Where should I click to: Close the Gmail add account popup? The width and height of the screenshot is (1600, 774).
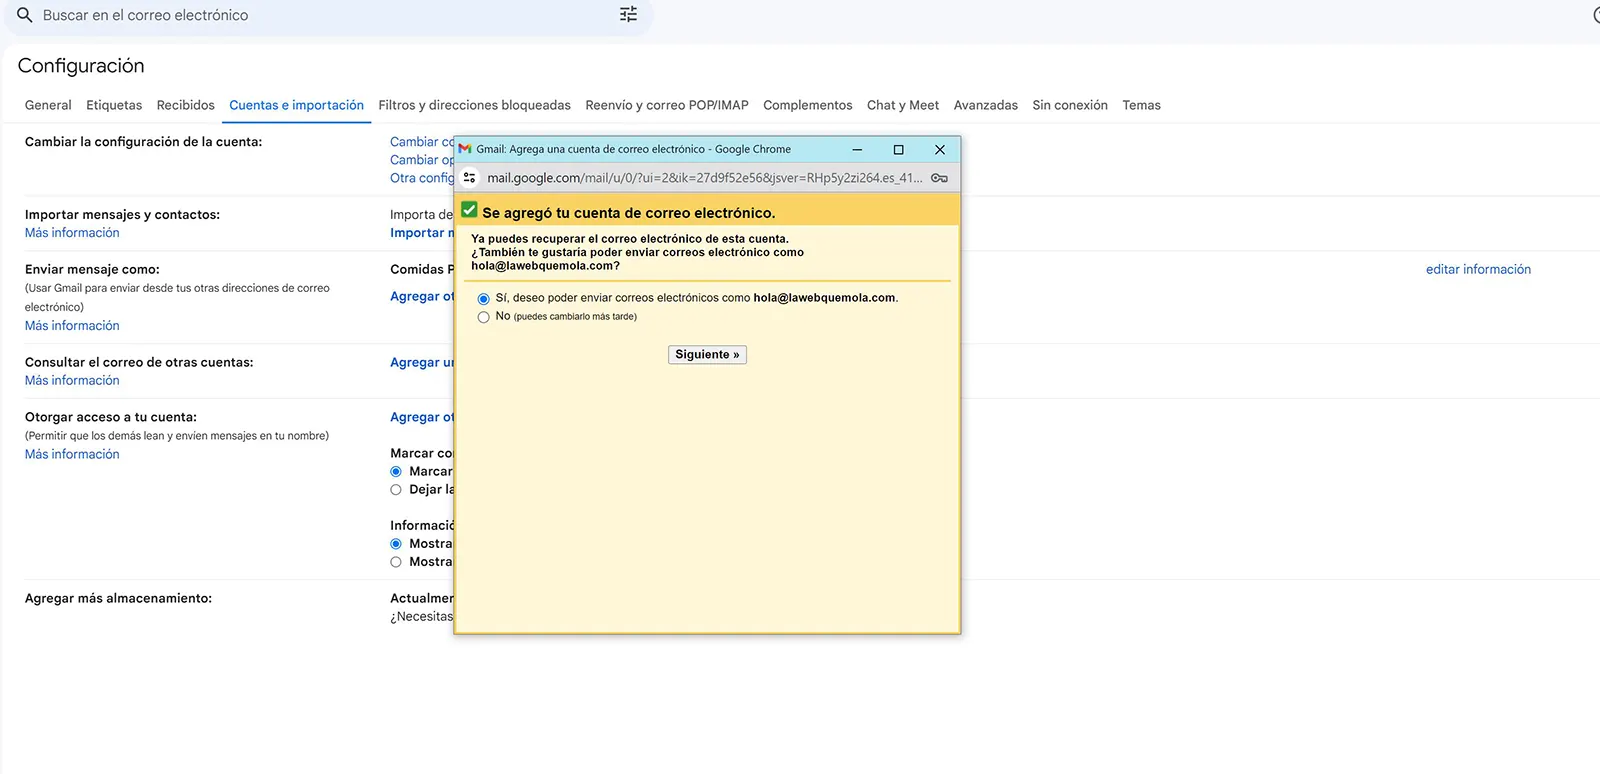tap(939, 150)
